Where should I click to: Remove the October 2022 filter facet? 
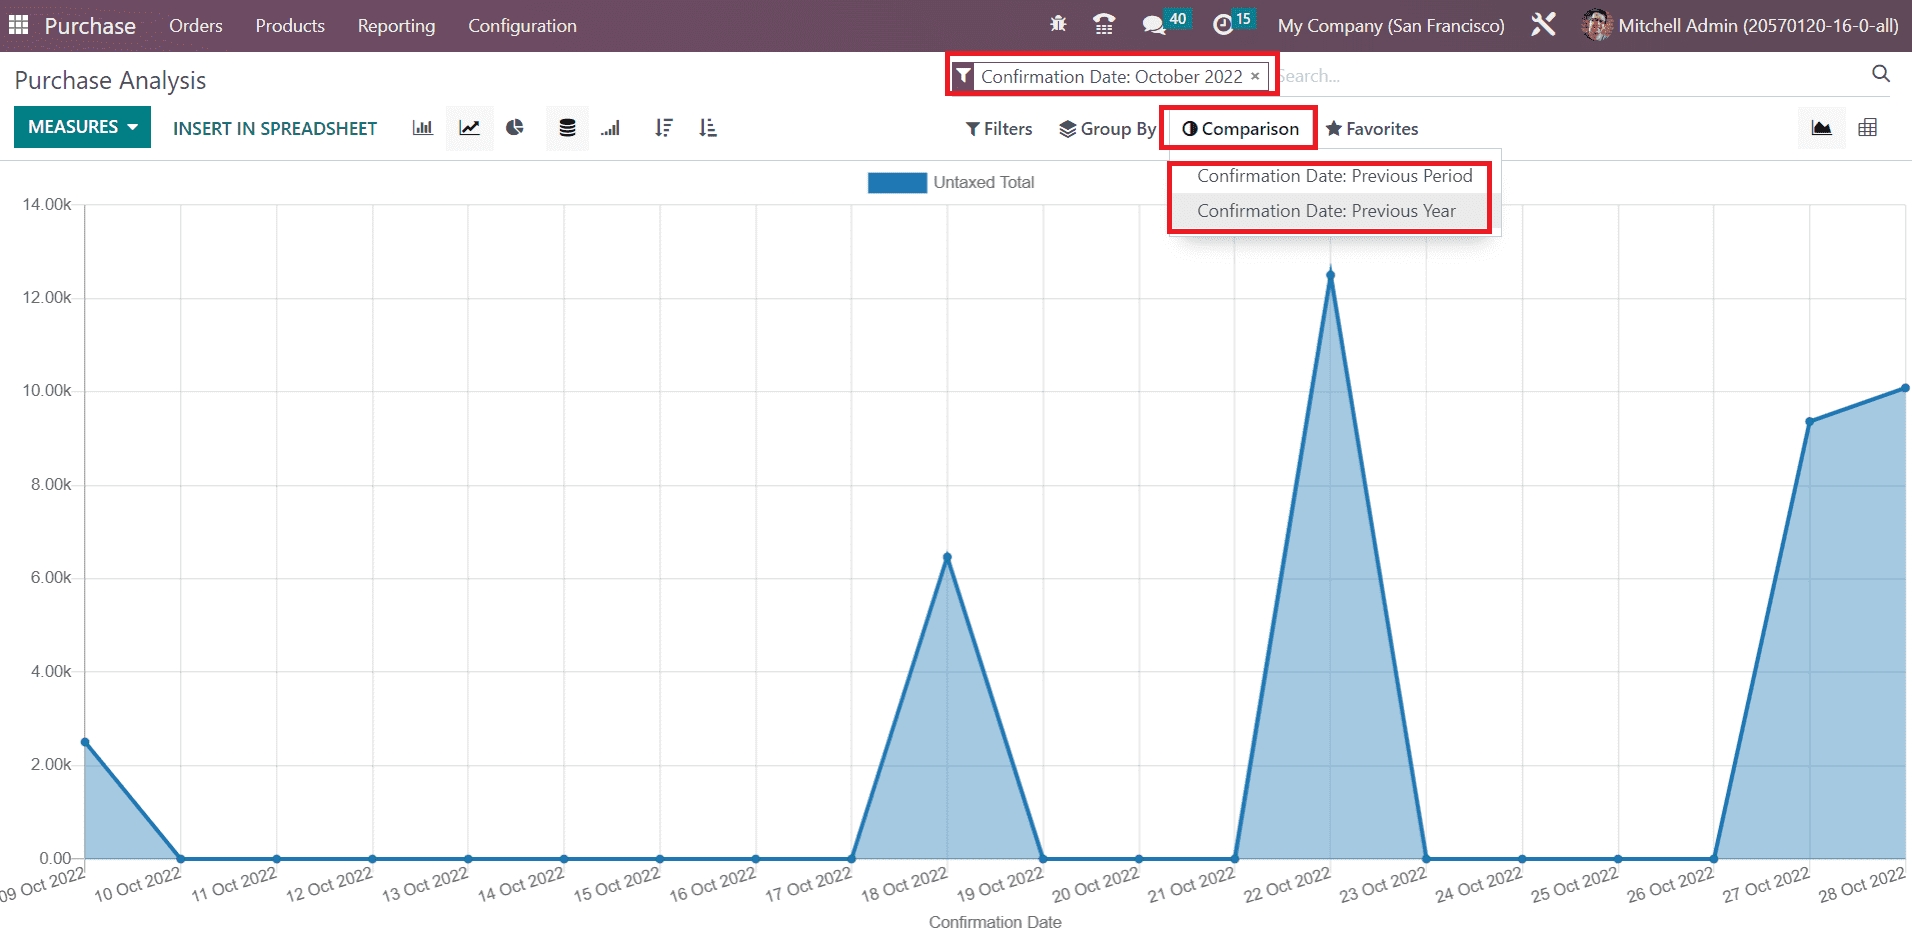1255,76
